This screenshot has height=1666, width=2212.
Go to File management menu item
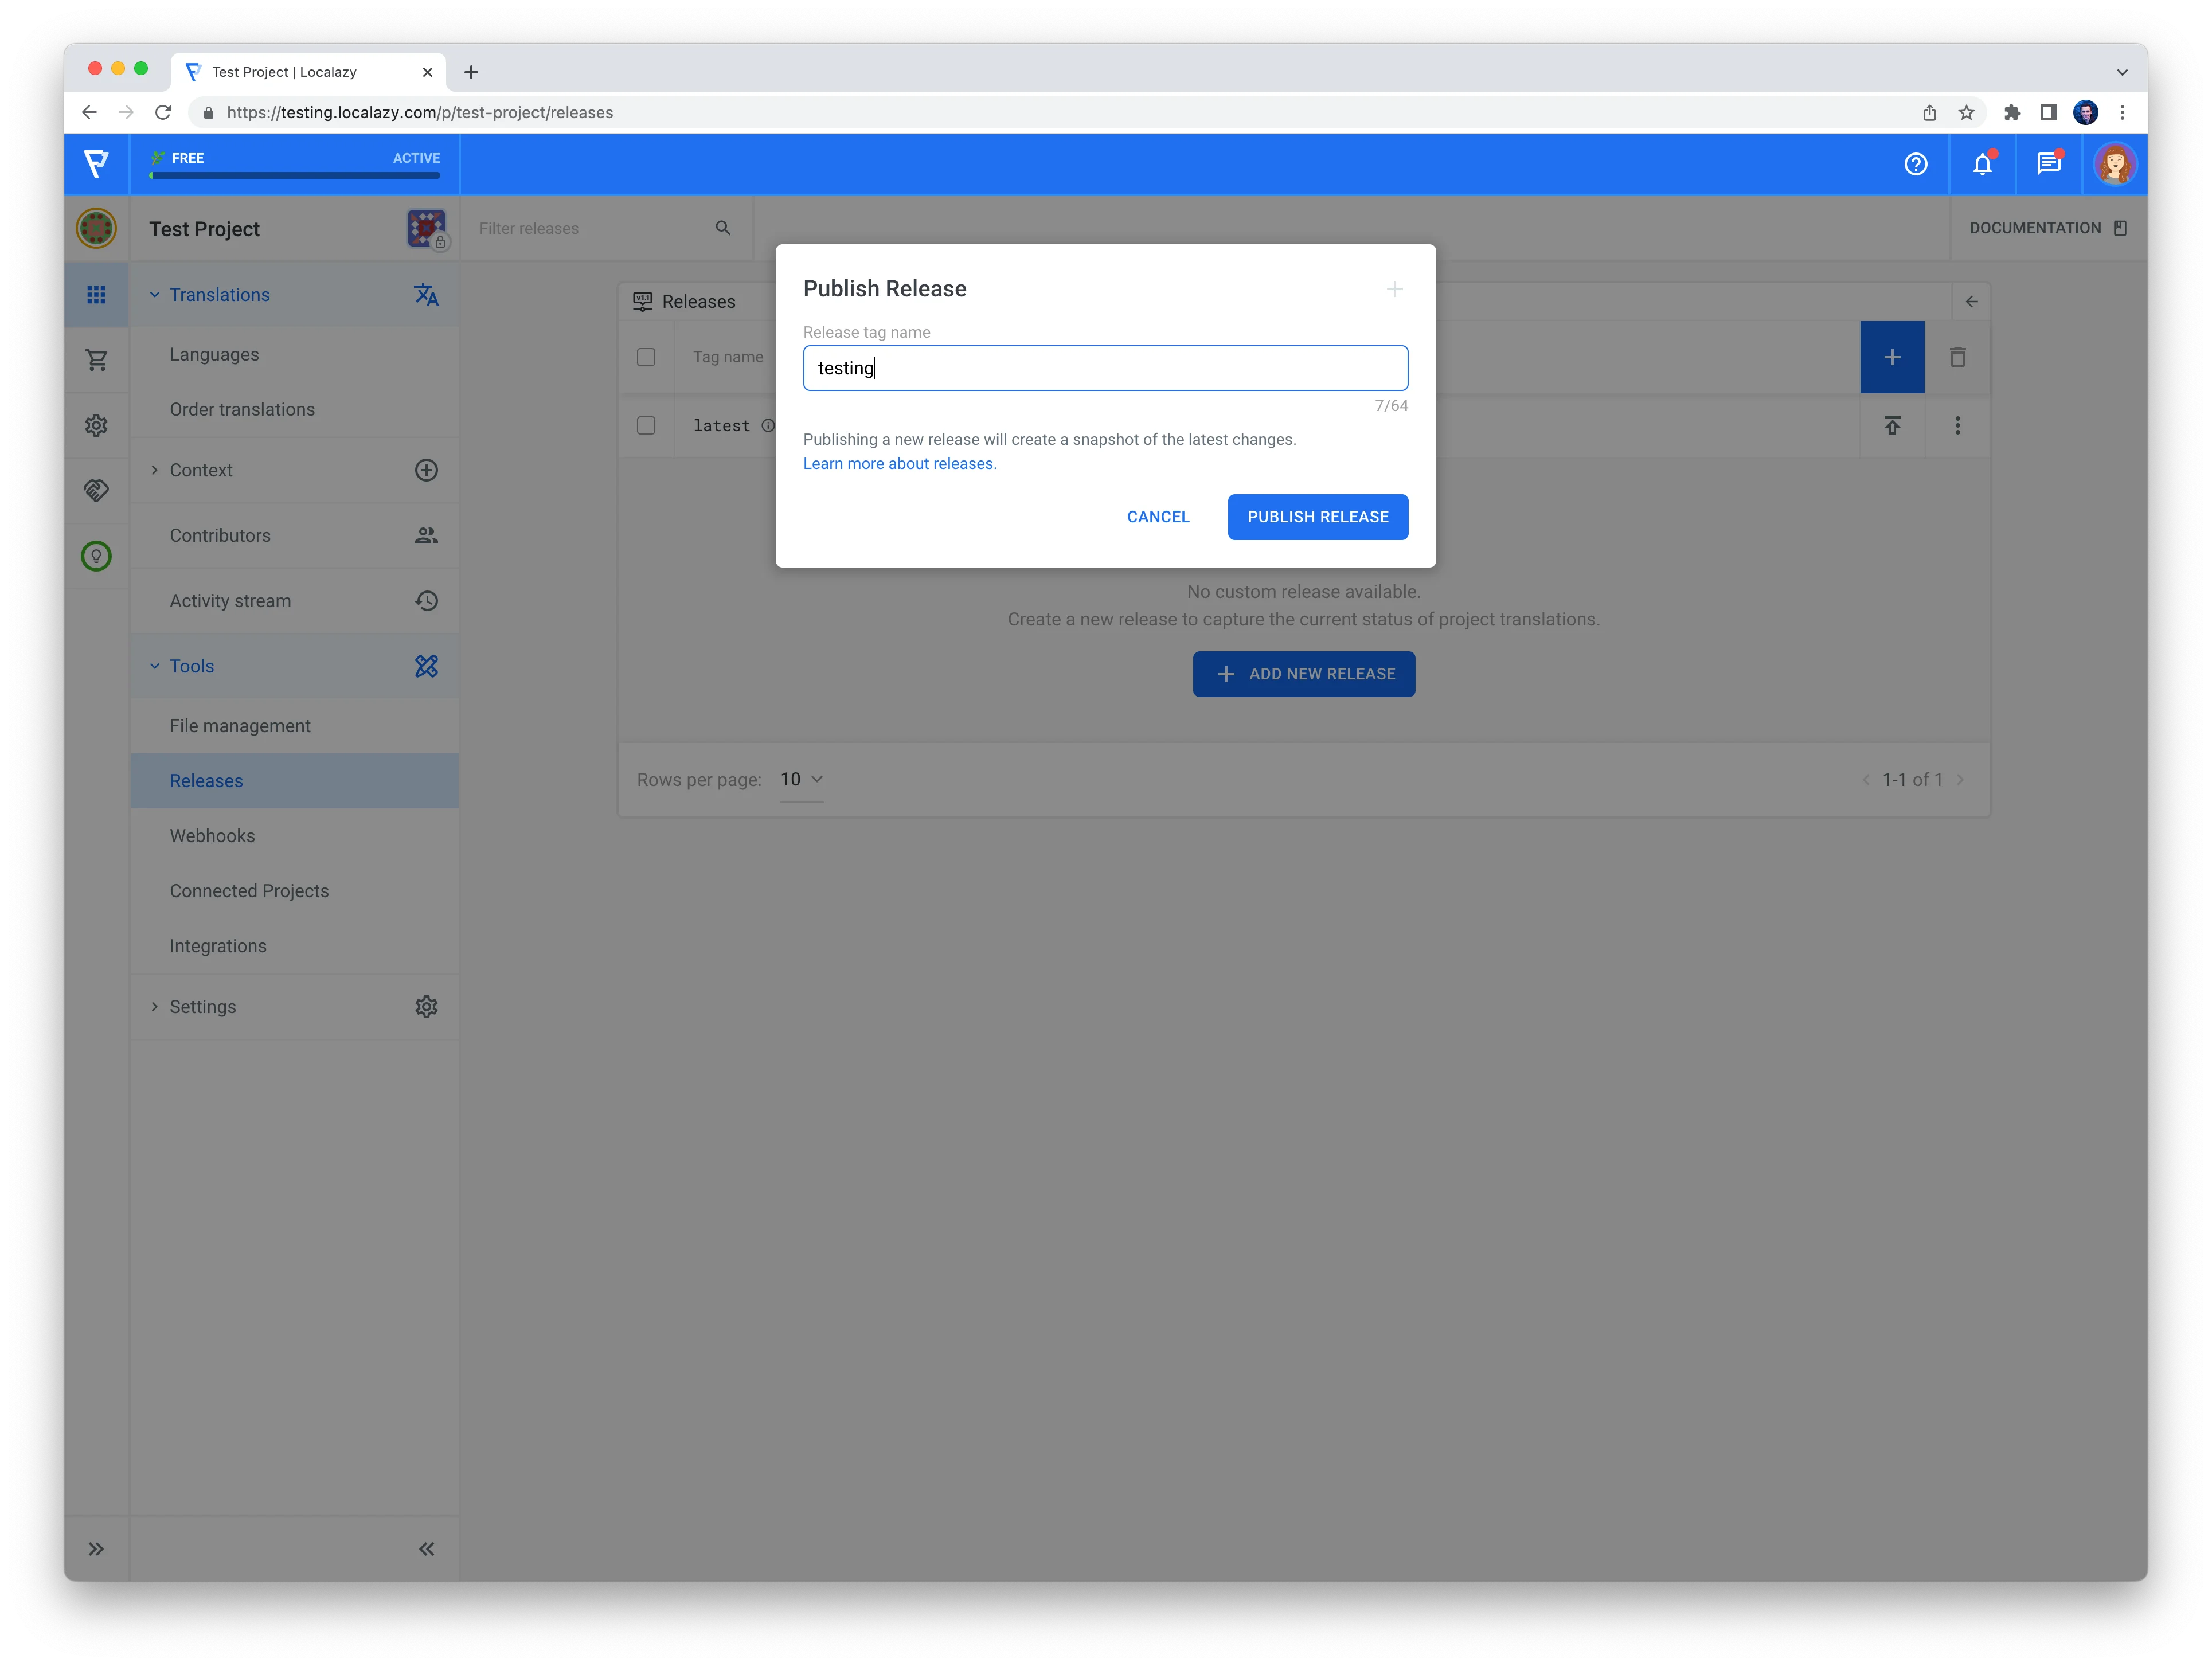(240, 726)
